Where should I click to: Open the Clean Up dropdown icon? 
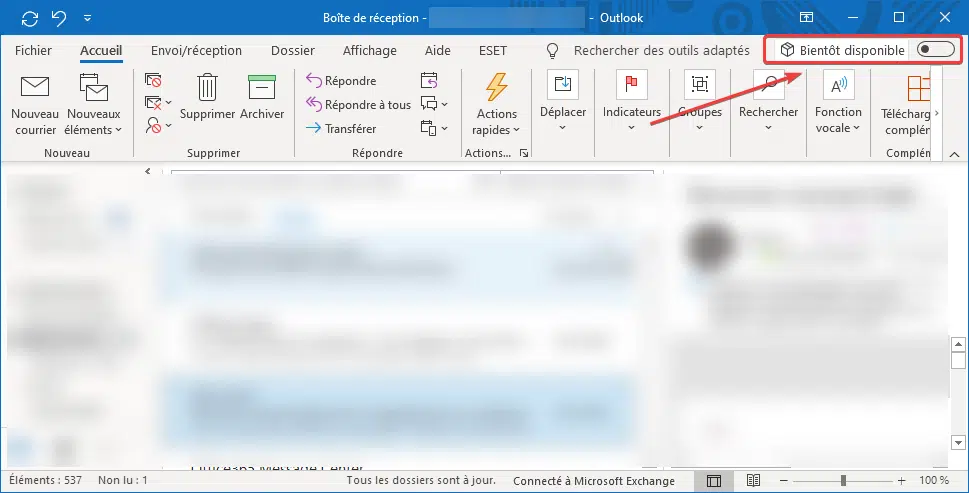(158, 103)
